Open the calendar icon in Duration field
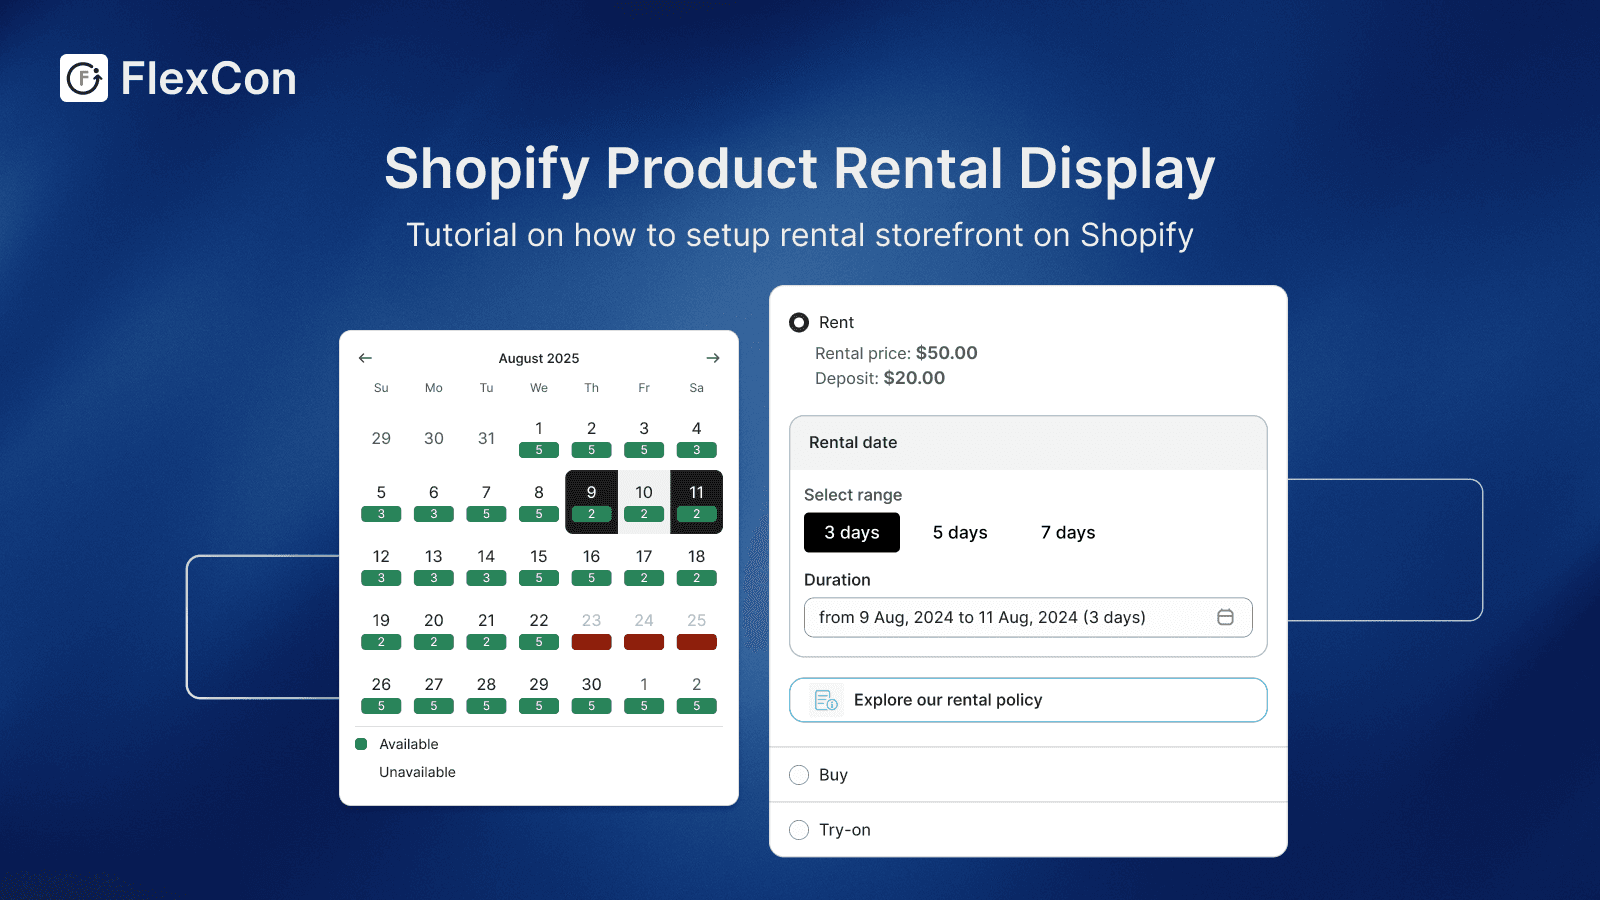The height and width of the screenshot is (900, 1600). click(1225, 617)
